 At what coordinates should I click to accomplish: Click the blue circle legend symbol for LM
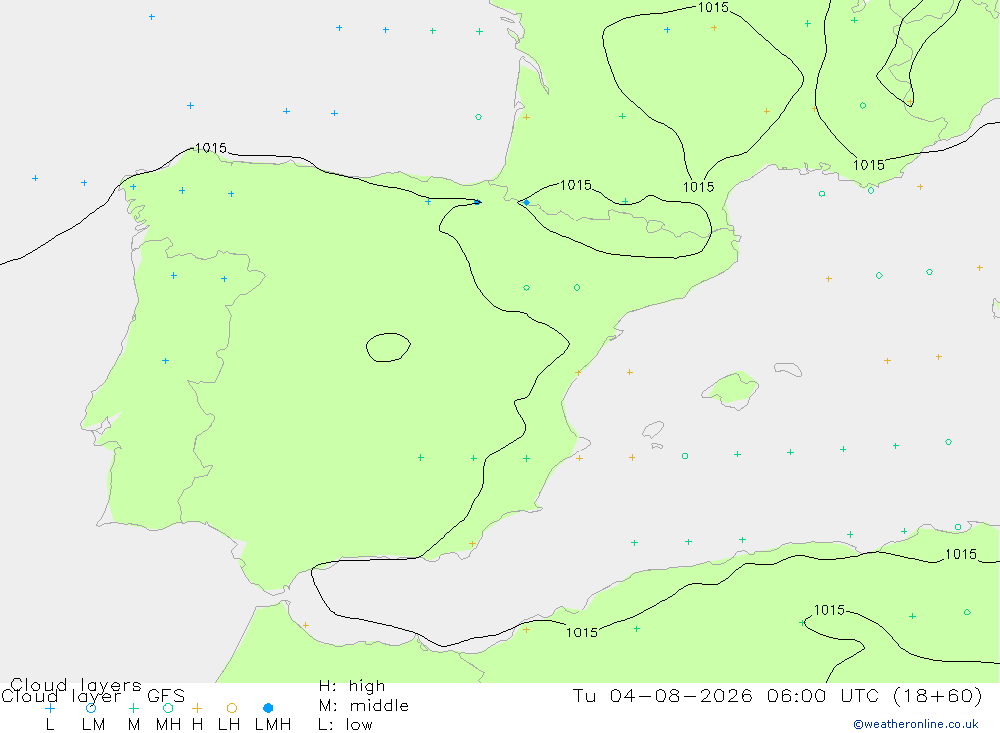pos(91,708)
